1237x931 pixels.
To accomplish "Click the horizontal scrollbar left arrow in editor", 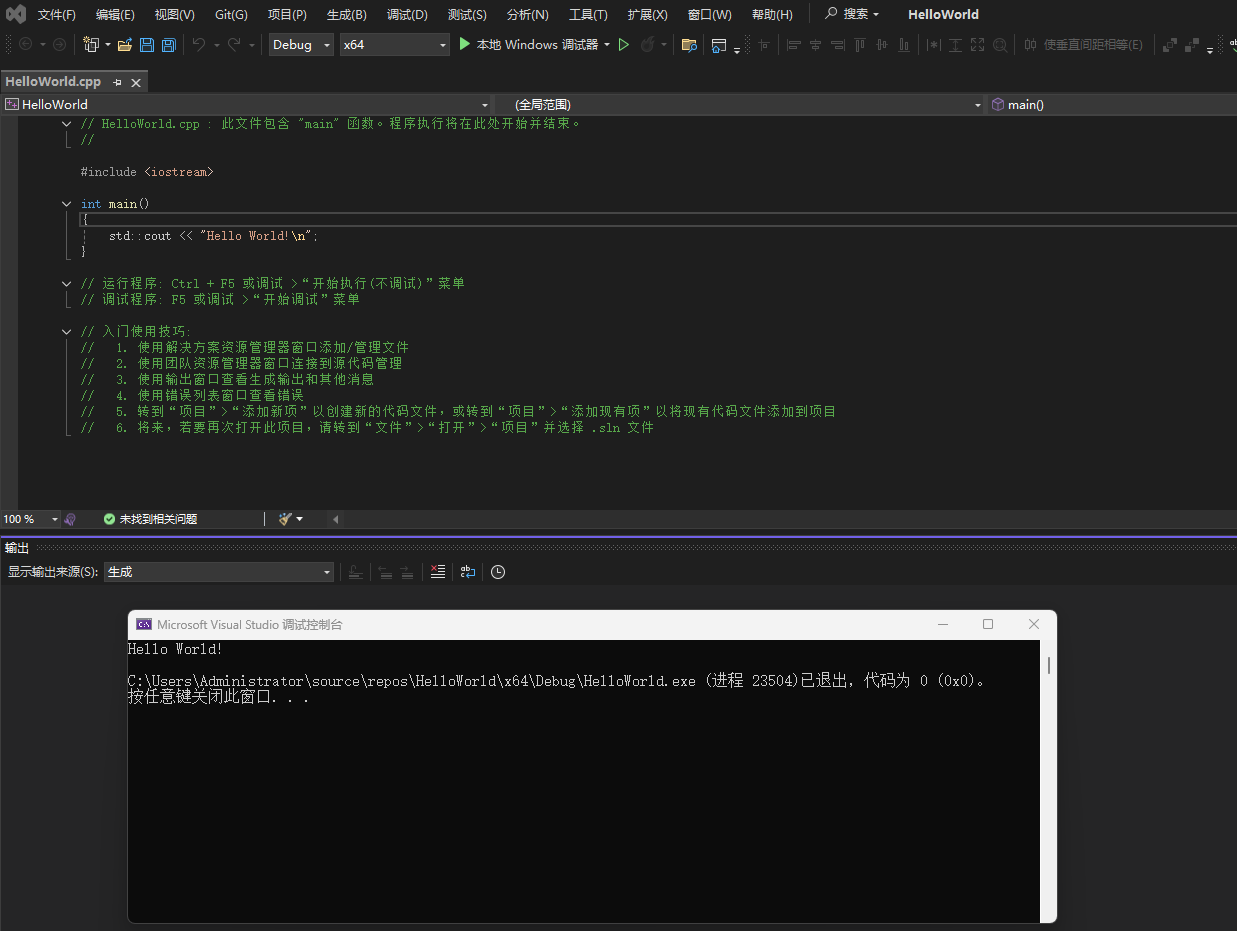I will point(336,519).
